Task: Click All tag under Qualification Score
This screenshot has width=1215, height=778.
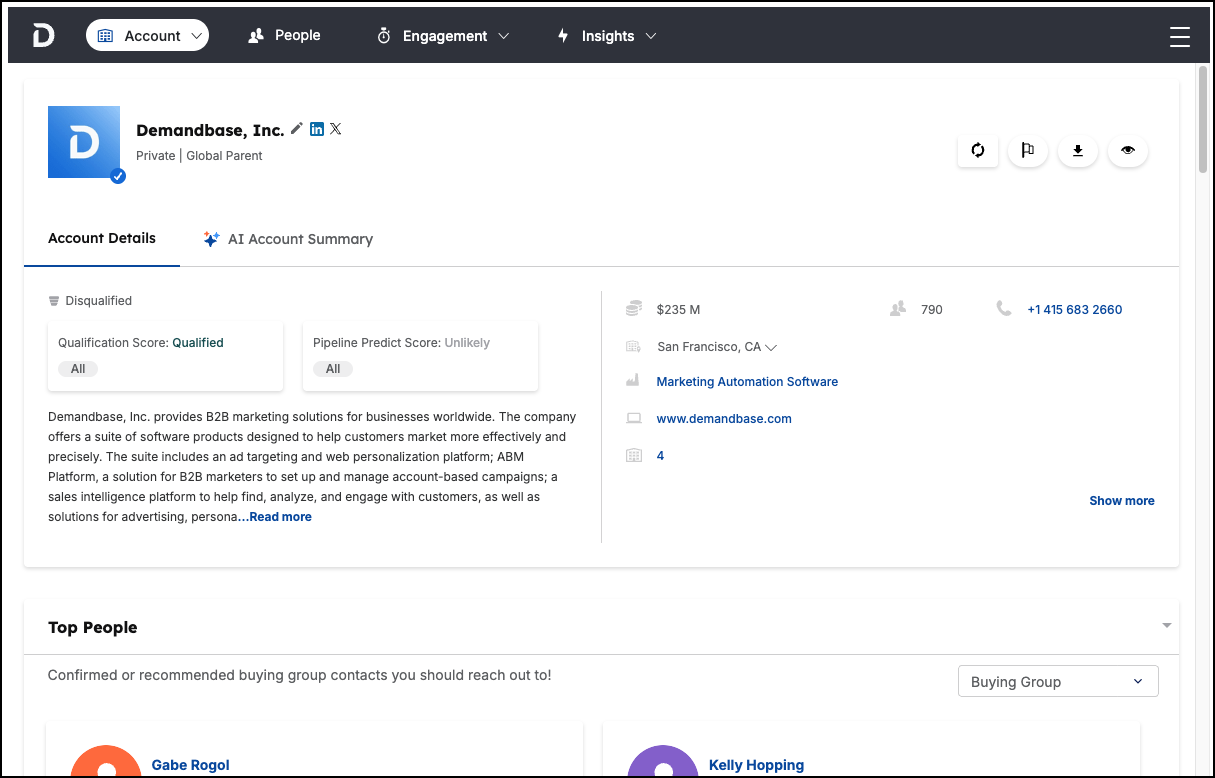Action: (78, 369)
